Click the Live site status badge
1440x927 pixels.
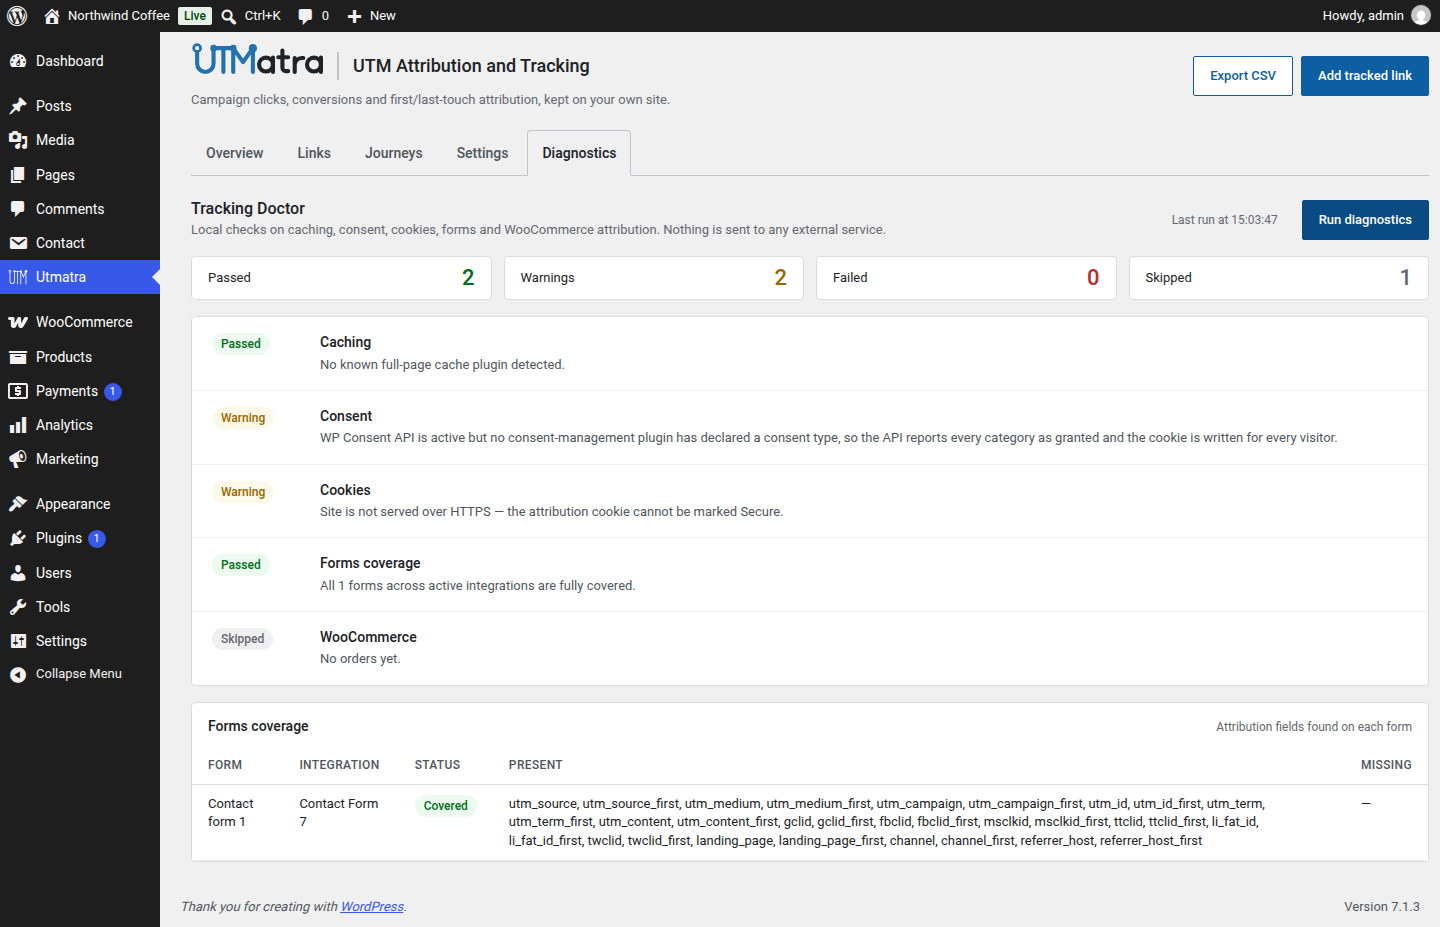(x=195, y=16)
